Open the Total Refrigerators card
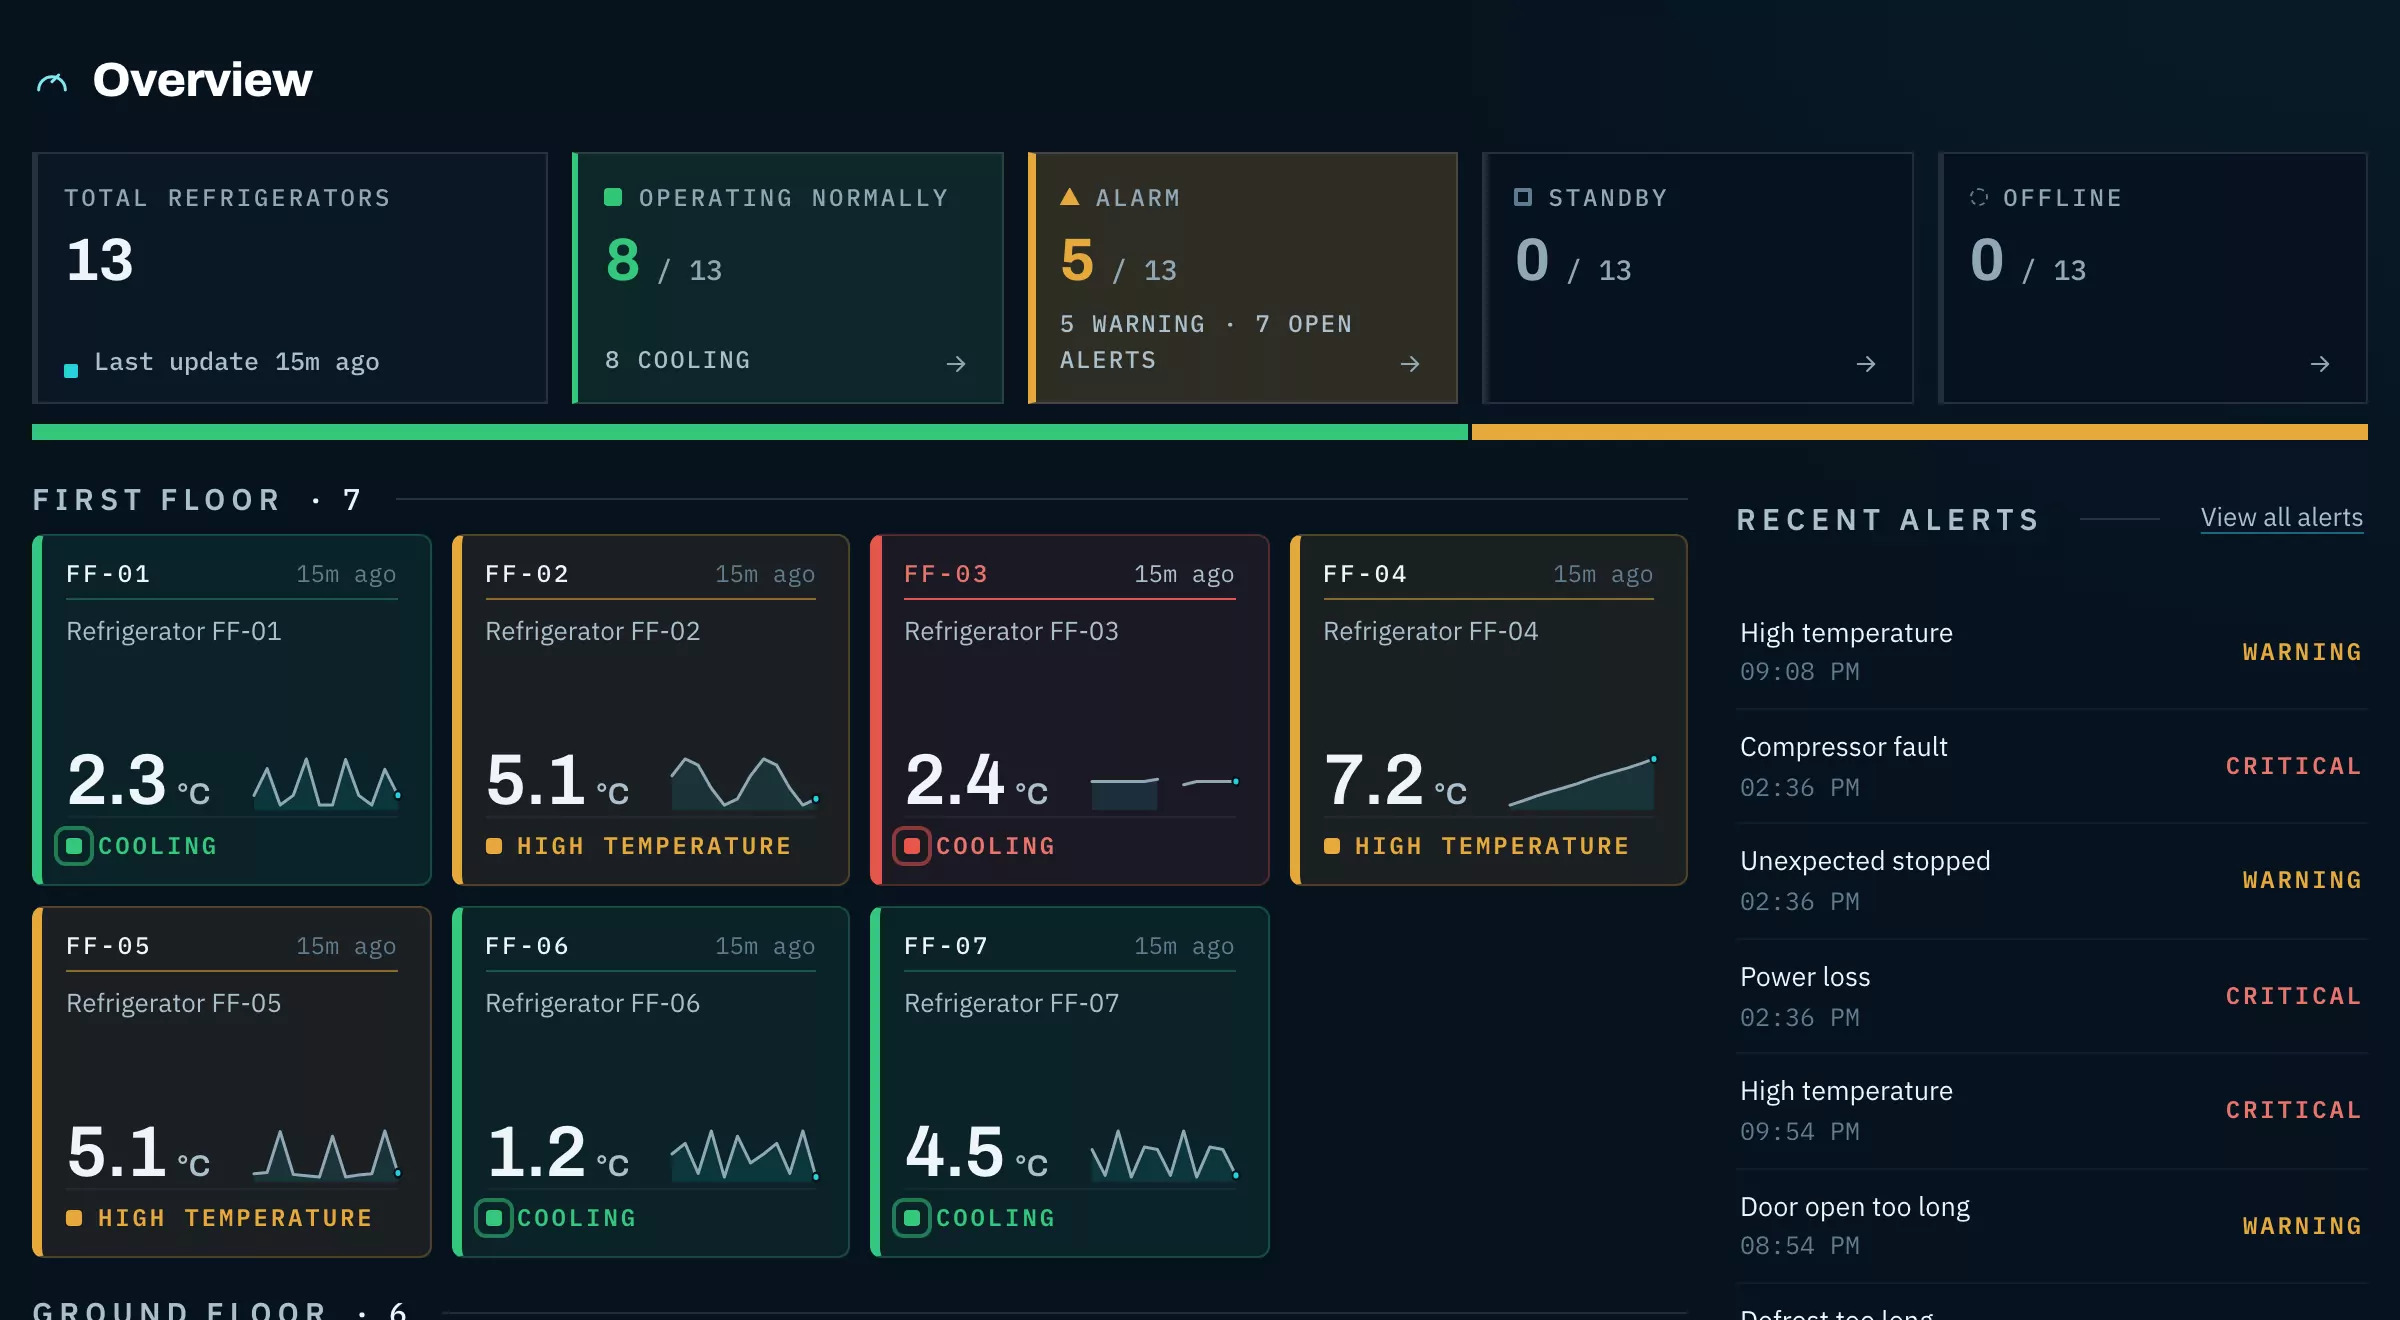The image size is (2400, 1320). click(x=290, y=278)
